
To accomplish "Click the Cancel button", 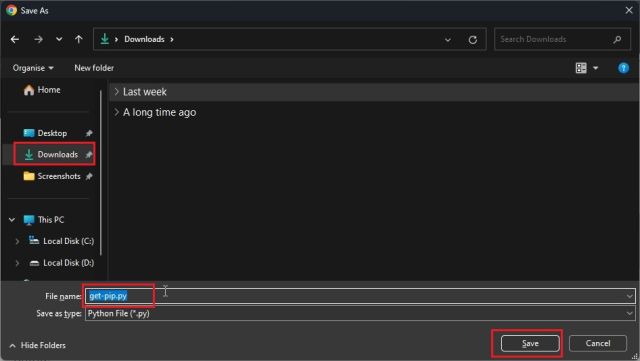I will 598,343.
